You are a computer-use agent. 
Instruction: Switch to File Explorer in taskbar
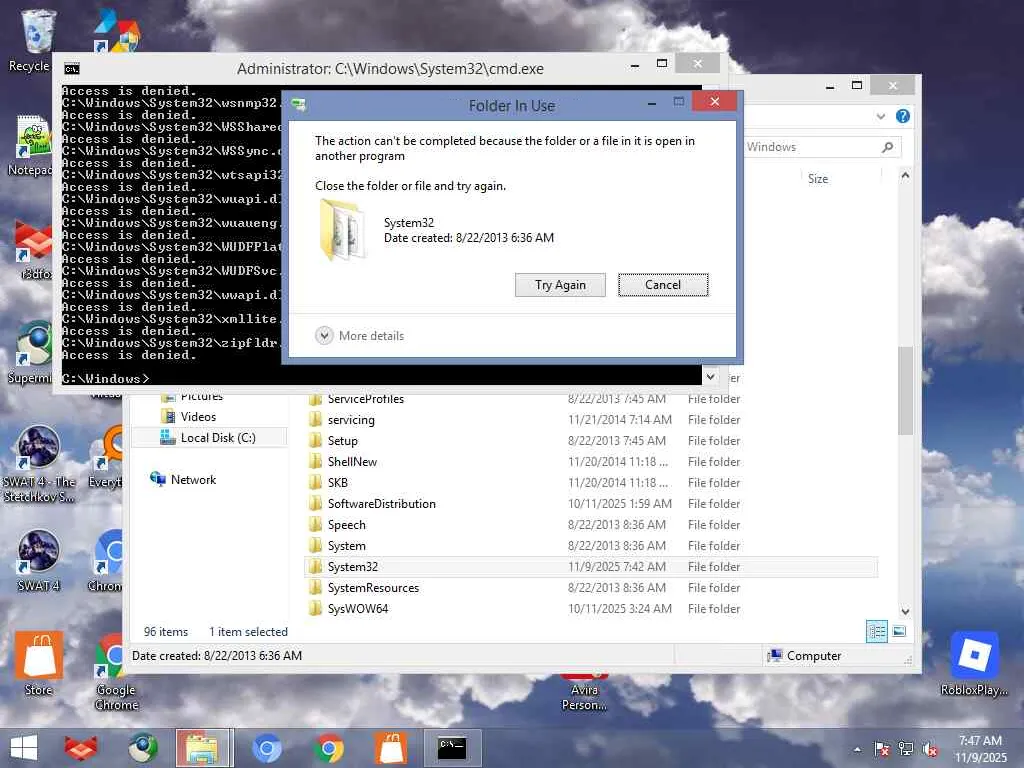pos(202,748)
